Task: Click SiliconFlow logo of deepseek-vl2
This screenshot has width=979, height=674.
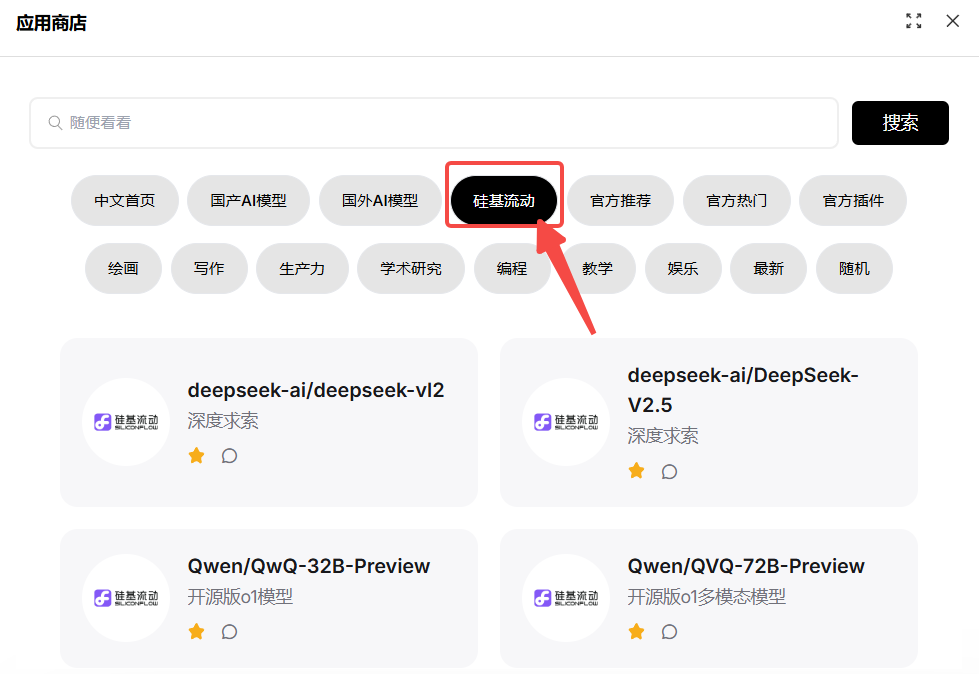Action: coord(126,422)
